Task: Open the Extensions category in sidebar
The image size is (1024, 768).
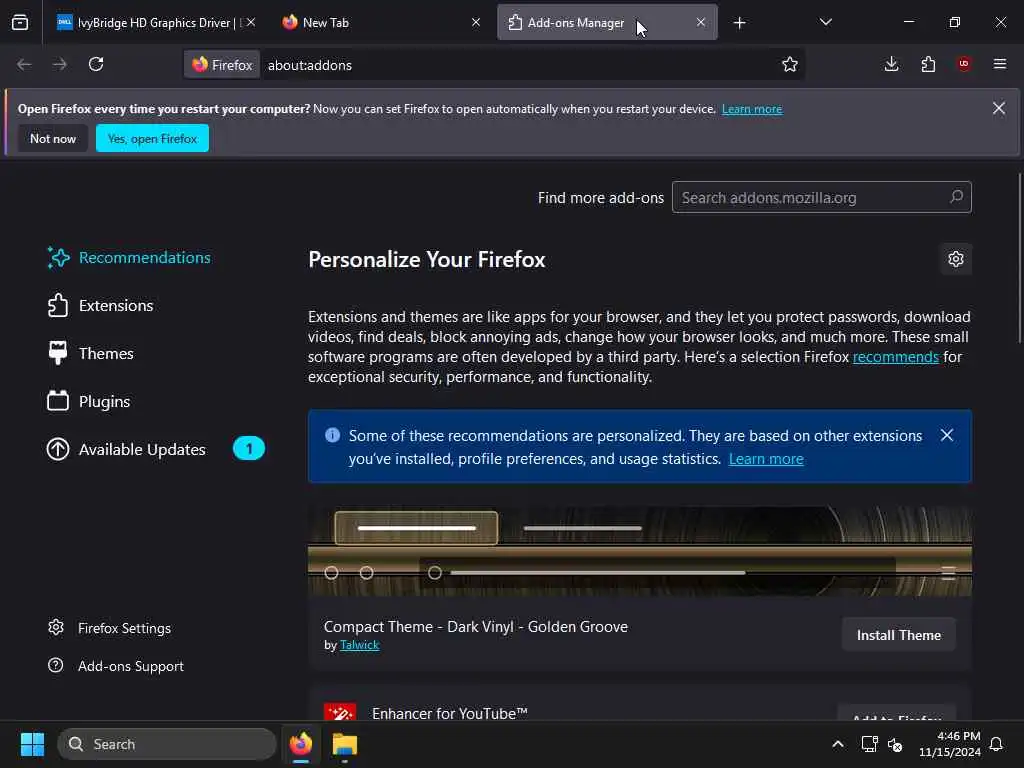Action: pos(101,306)
